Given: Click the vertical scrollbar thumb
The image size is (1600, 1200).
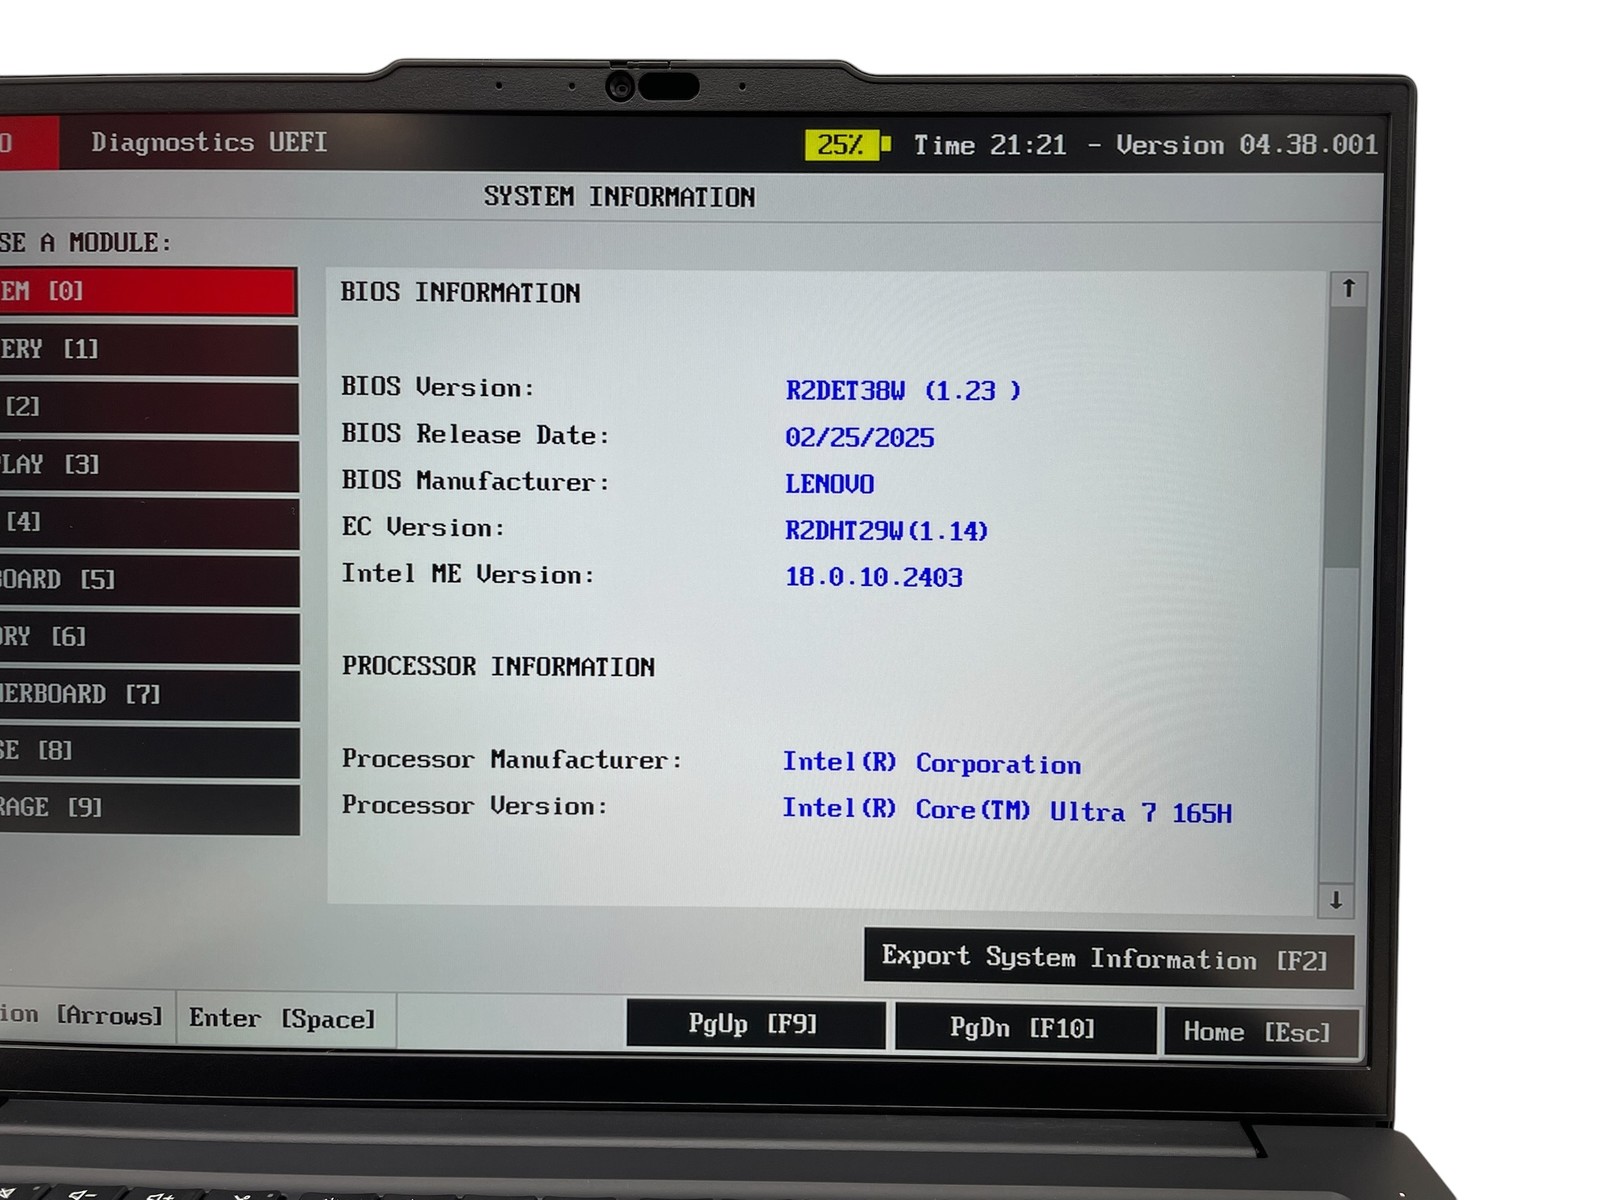Looking at the screenshot, I should click(1345, 437).
